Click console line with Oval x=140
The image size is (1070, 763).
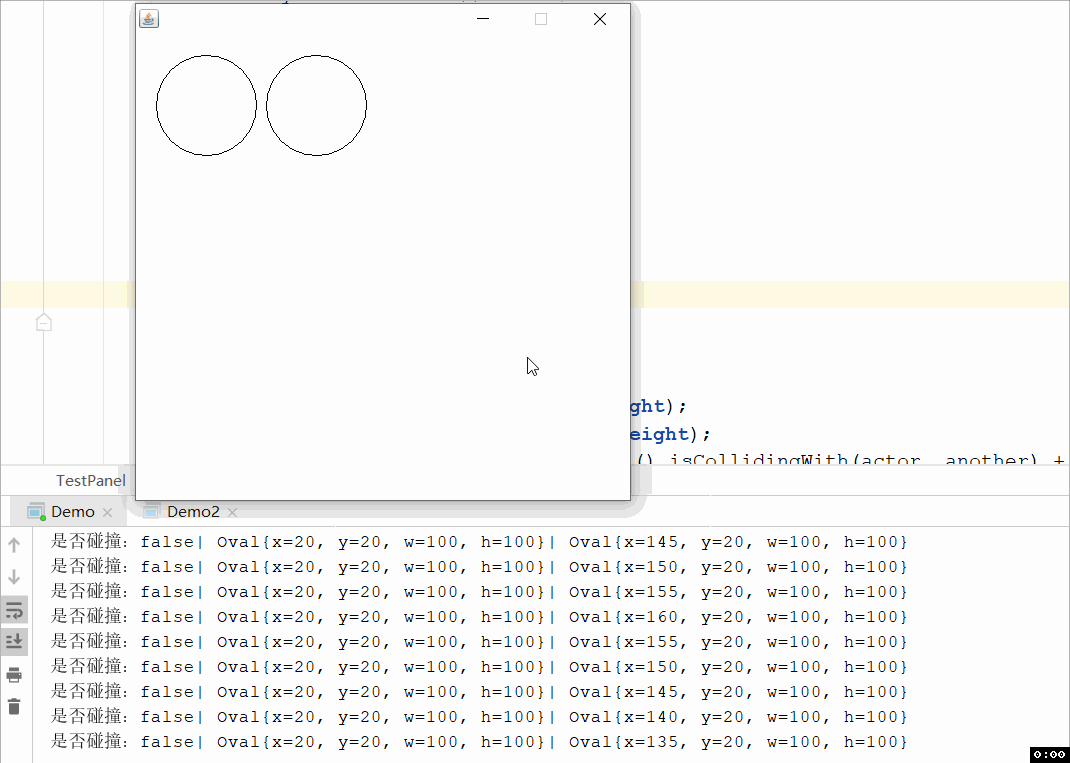pos(480,717)
